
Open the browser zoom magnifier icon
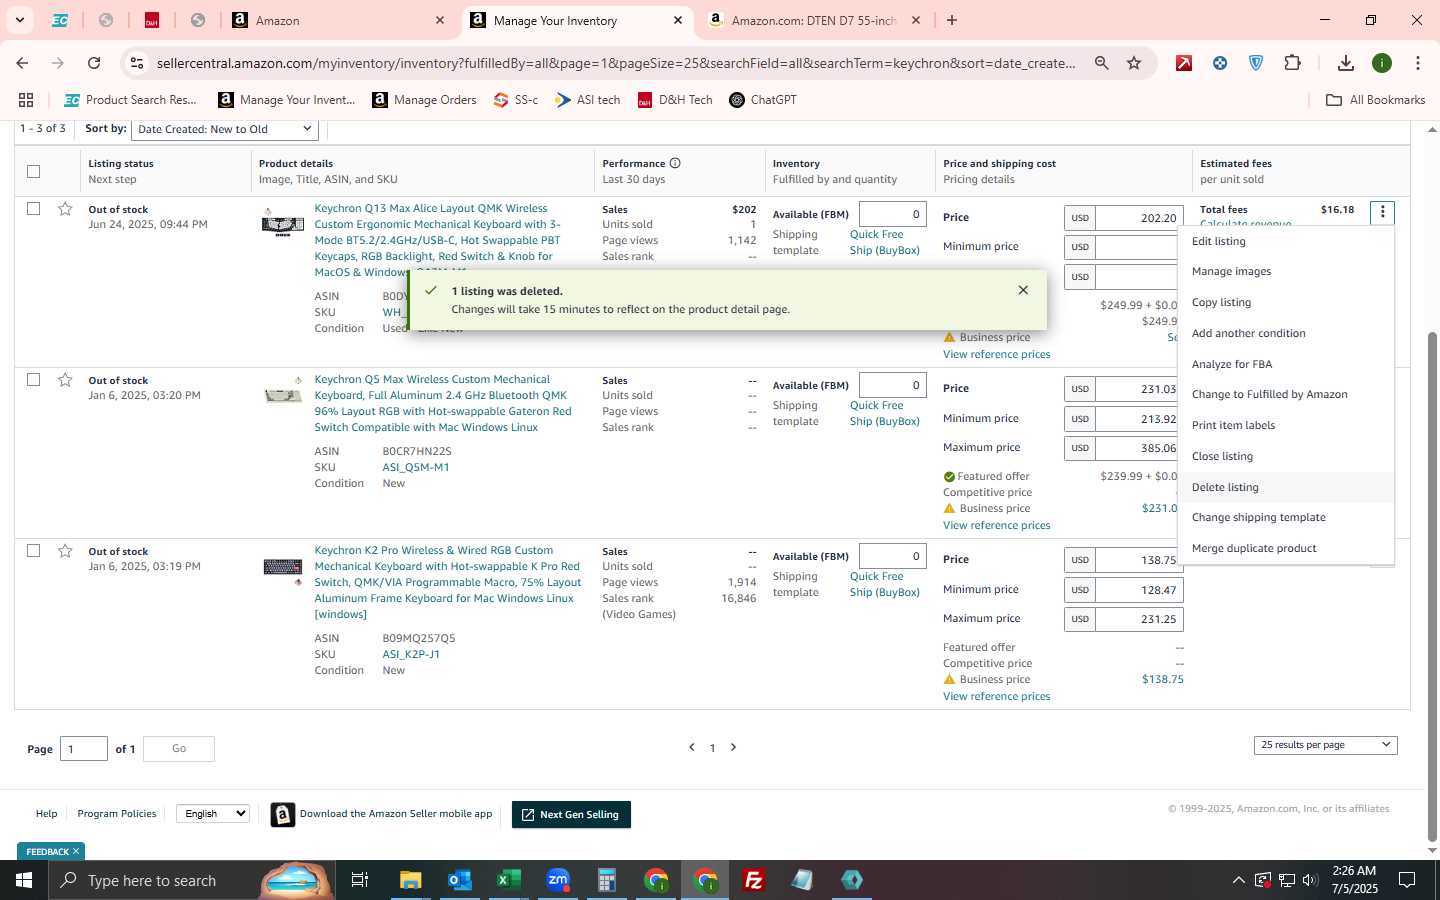pyautogui.click(x=1101, y=63)
